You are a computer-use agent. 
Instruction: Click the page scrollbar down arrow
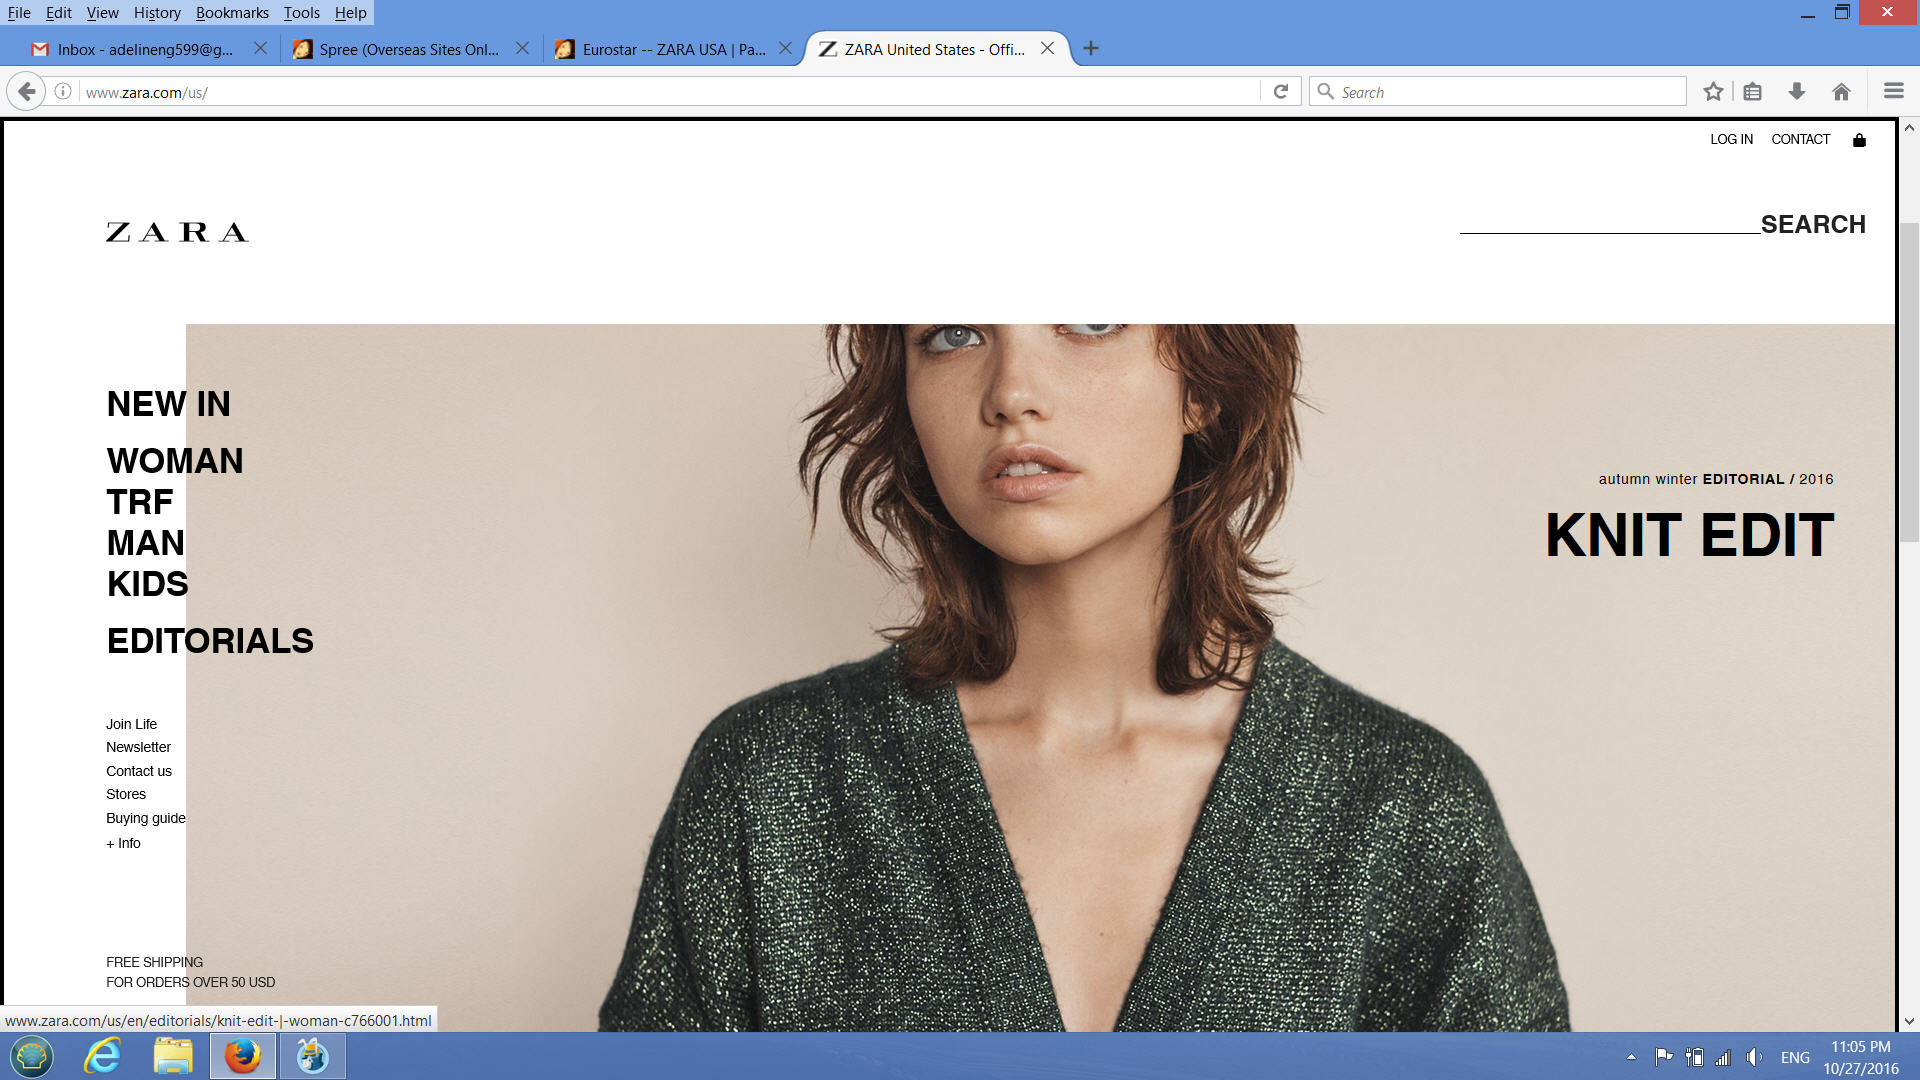coord(1909,1021)
